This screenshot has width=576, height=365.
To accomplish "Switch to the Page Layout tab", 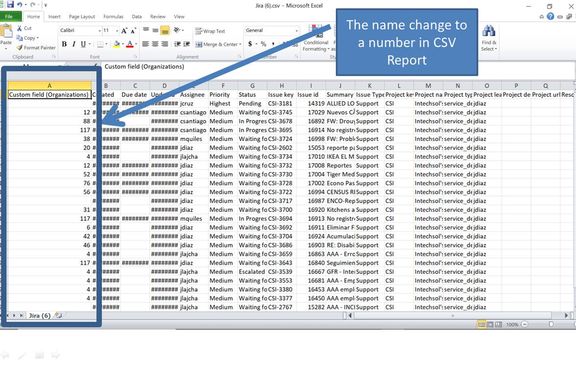I will pos(82,17).
